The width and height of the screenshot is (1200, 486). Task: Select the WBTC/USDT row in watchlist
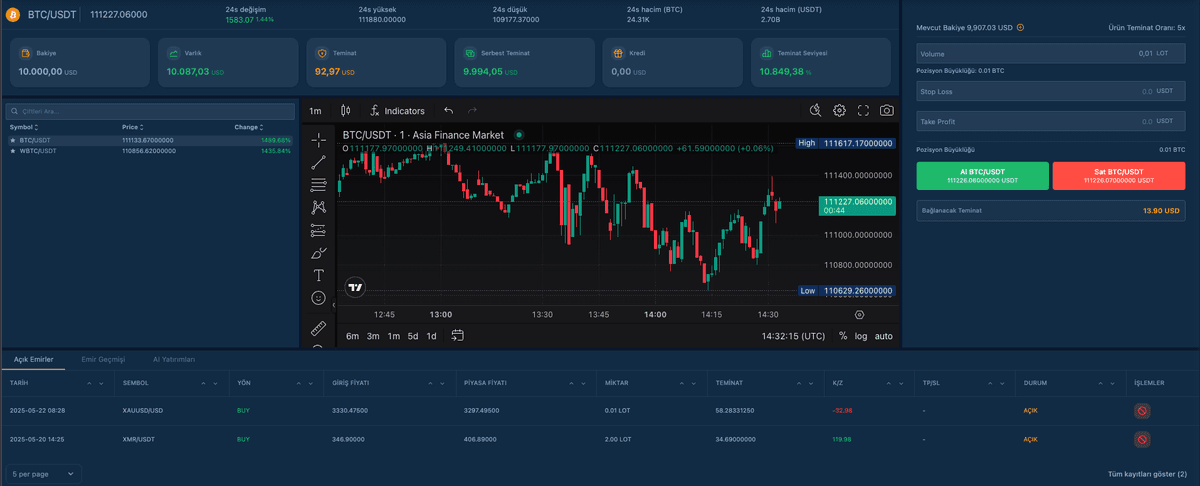pyautogui.click(x=150, y=151)
